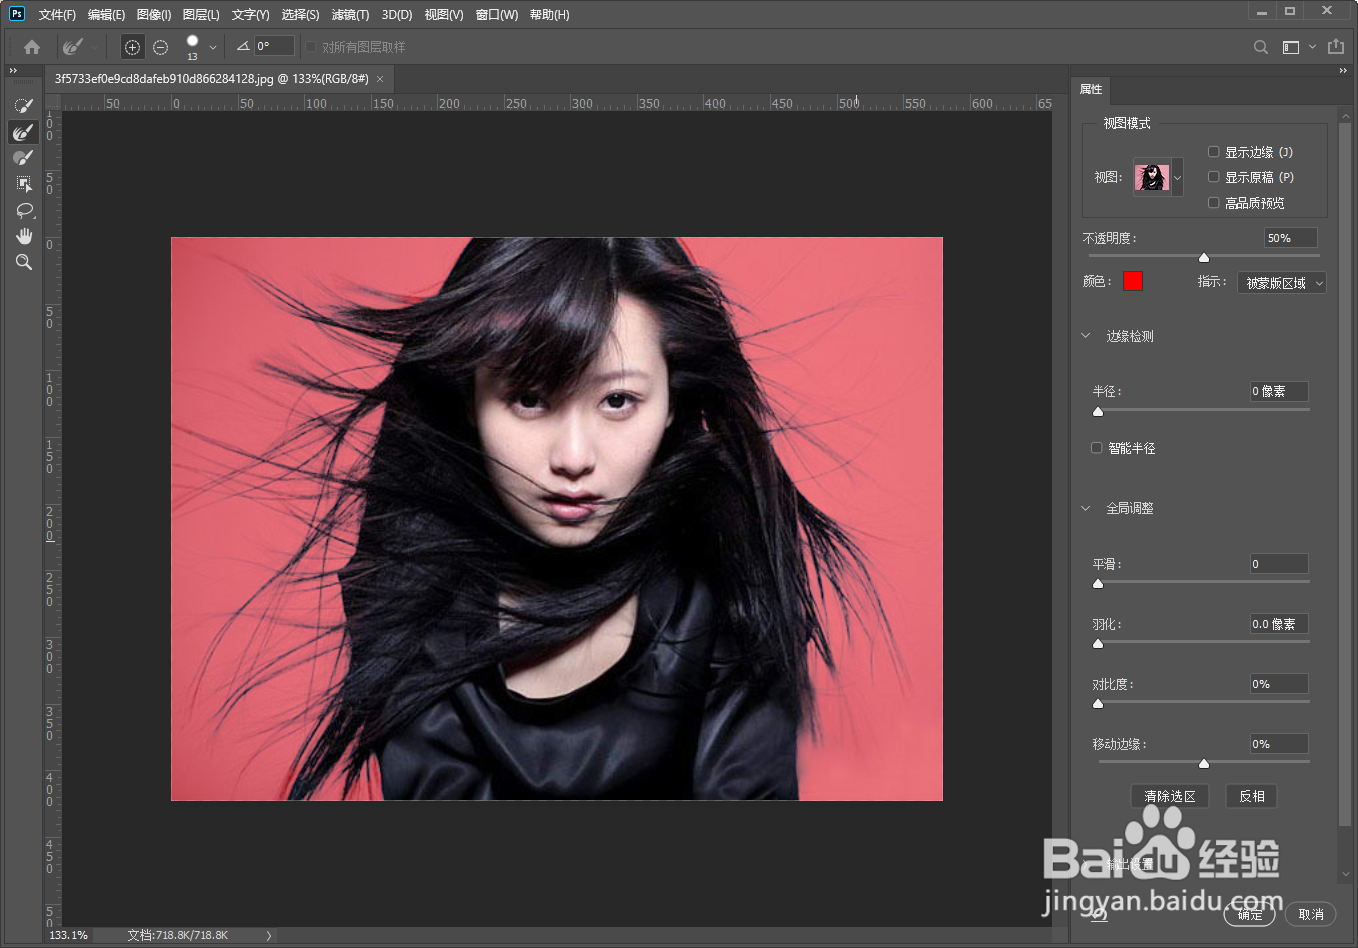Collapse the right panel double arrows
Image resolution: width=1358 pixels, height=948 pixels.
[1343, 71]
